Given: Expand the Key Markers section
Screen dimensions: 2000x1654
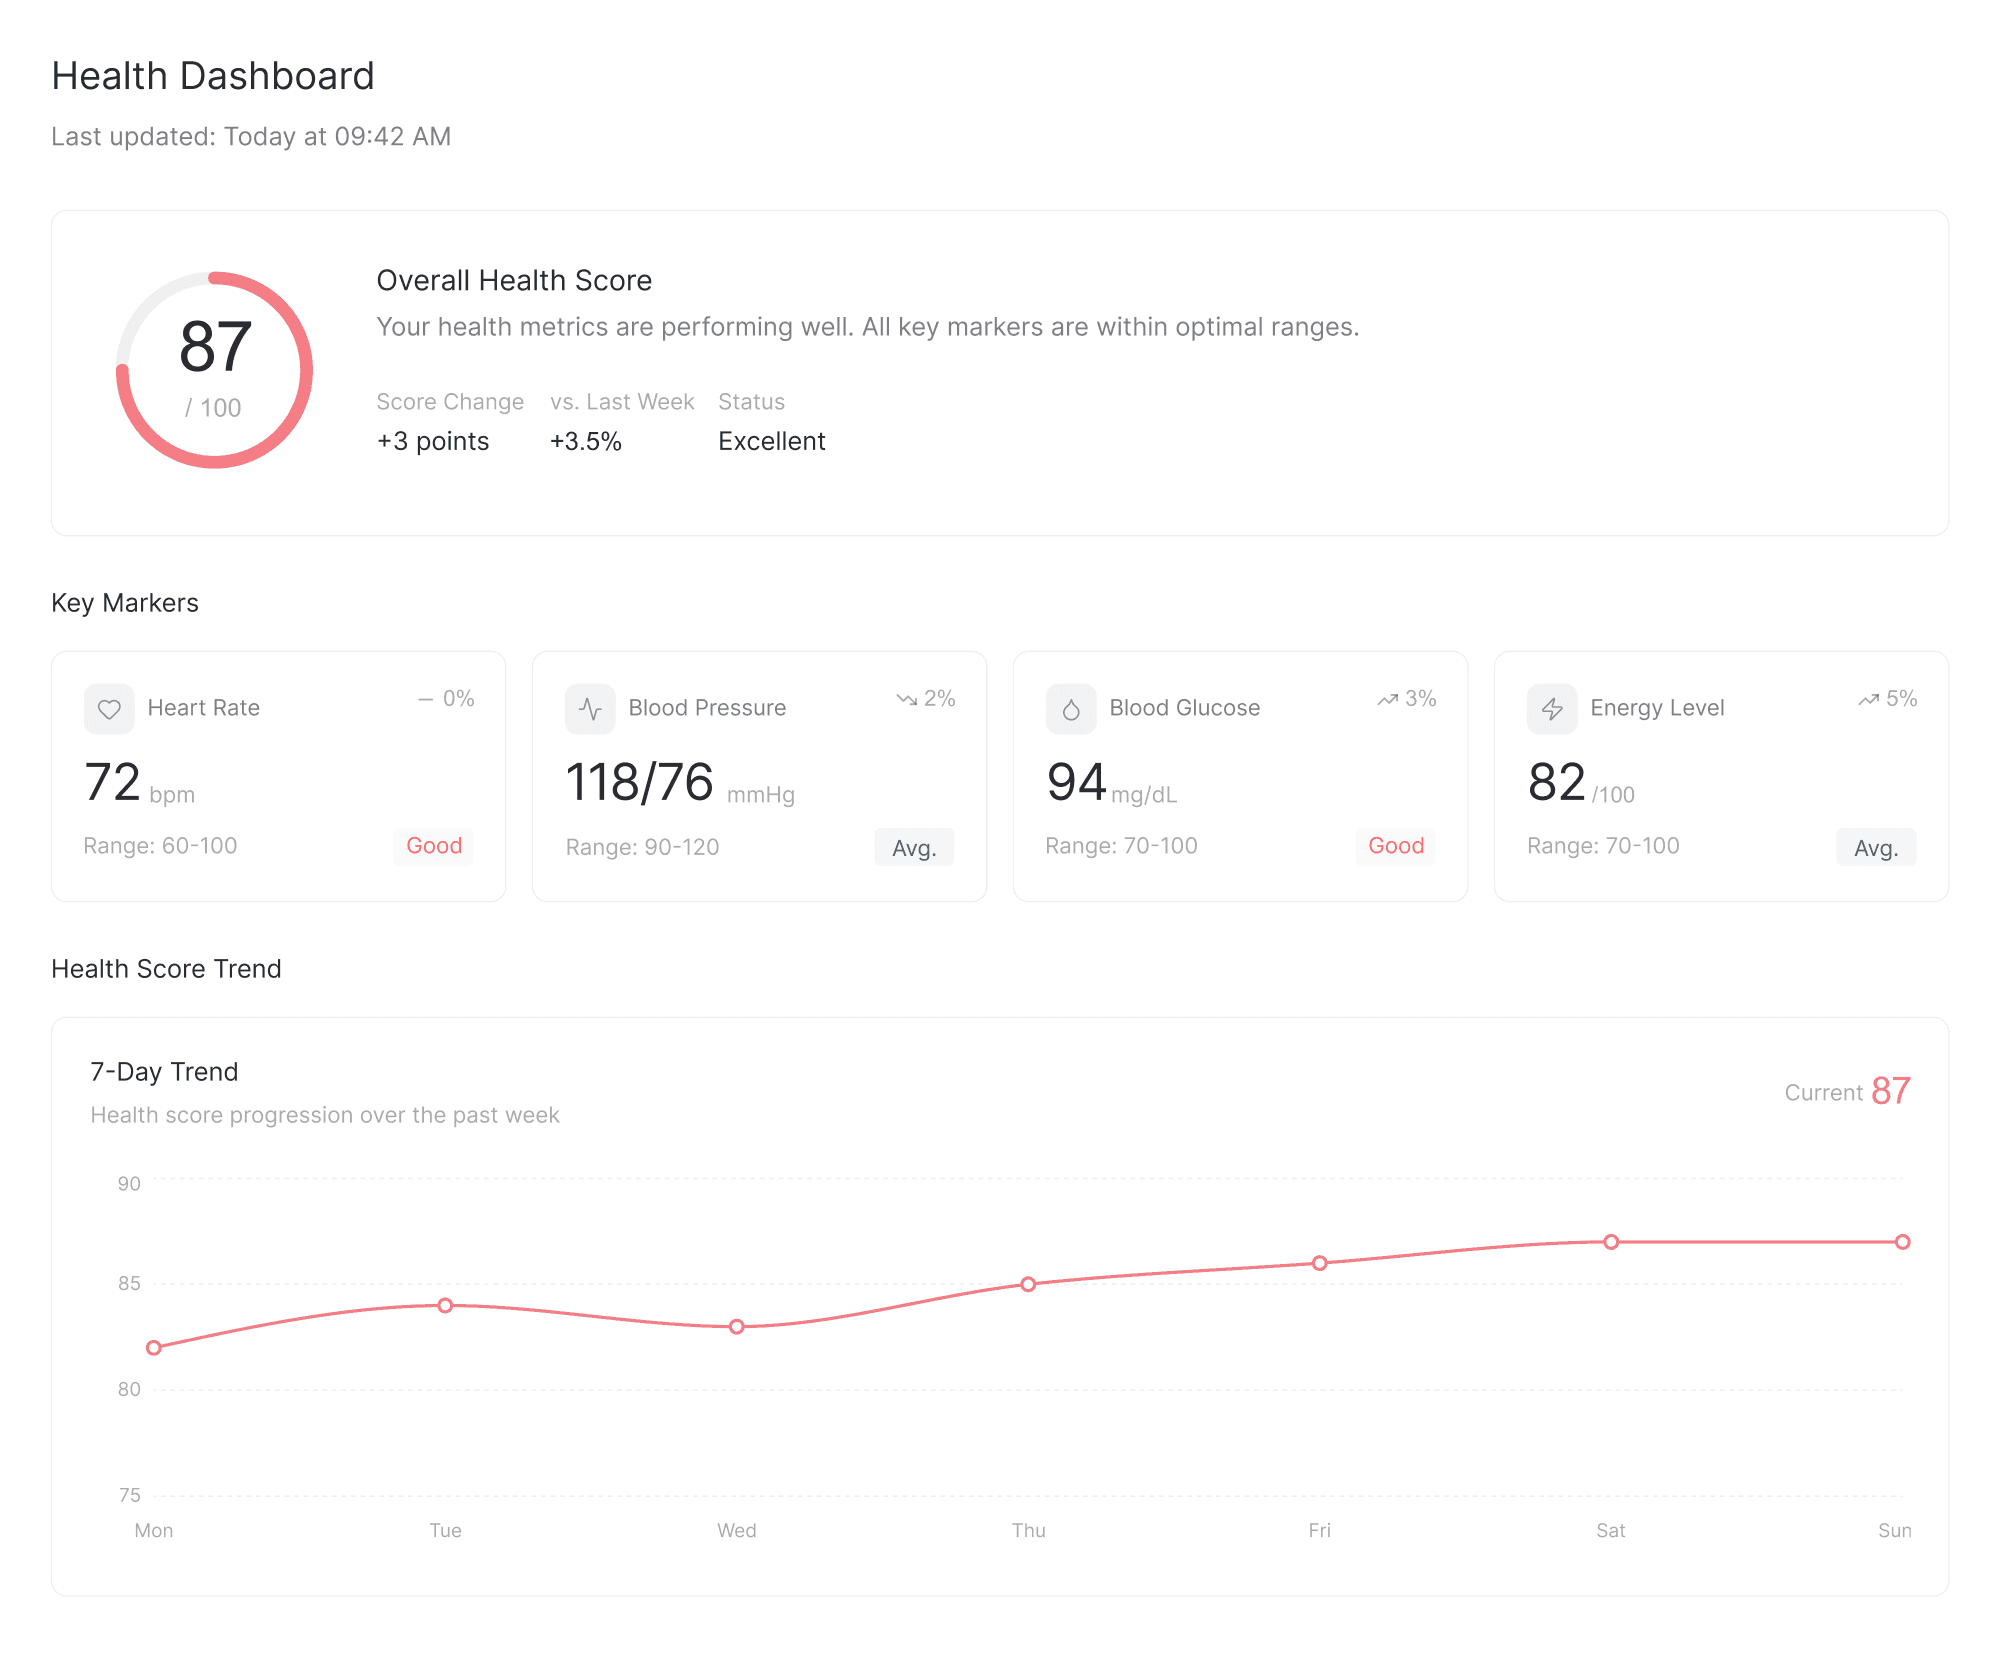Looking at the screenshot, I should [125, 602].
